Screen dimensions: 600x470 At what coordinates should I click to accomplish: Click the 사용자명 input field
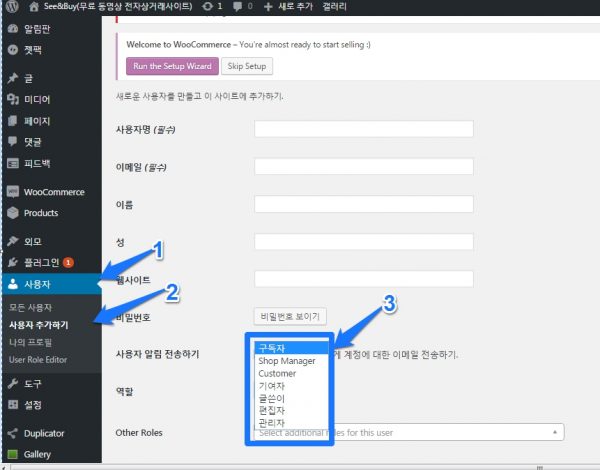[x=364, y=129]
